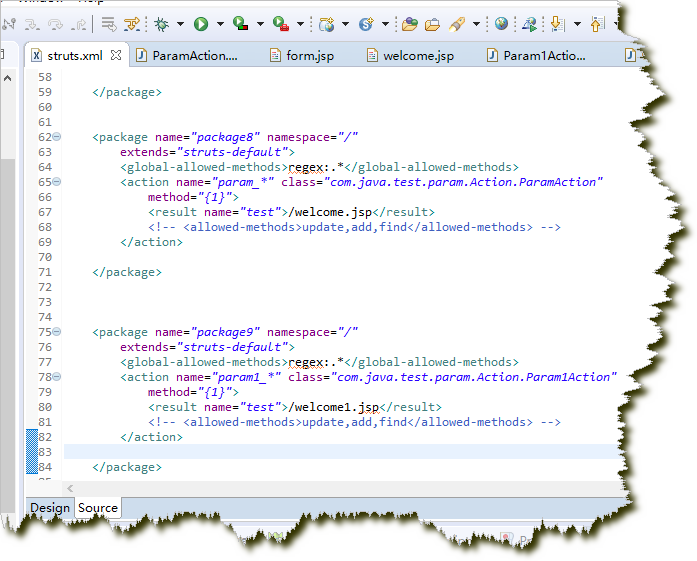Image resolution: width=697 pixels, height=561 pixels.
Task: Click the green Run button
Action: (x=201, y=24)
